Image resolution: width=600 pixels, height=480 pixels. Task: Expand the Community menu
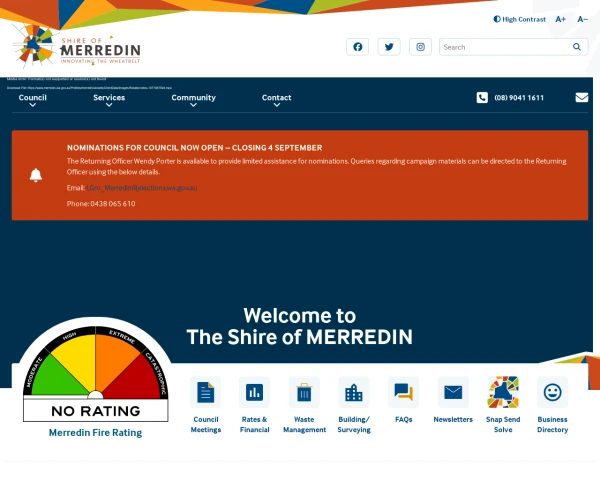pyautogui.click(x=193, y=100)
